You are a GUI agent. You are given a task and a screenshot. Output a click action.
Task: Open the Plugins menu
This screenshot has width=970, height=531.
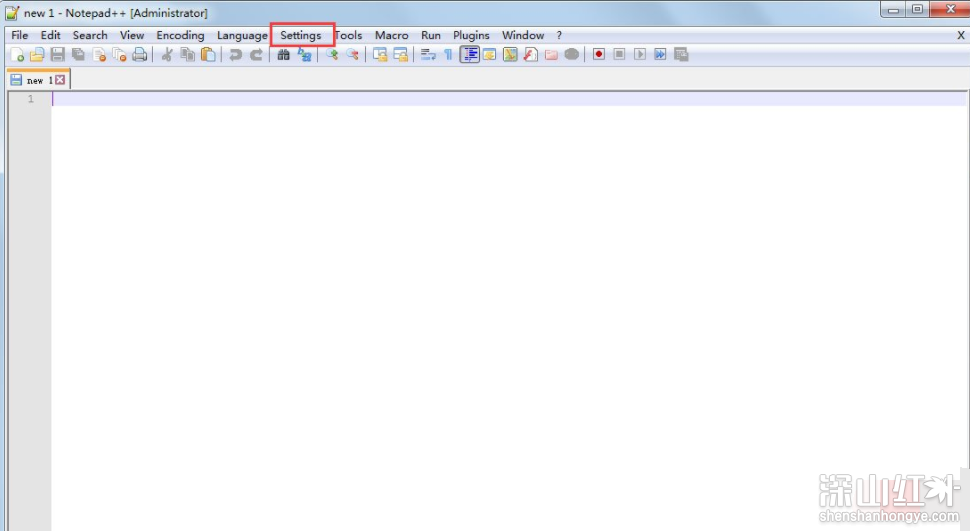click(471, 35)
